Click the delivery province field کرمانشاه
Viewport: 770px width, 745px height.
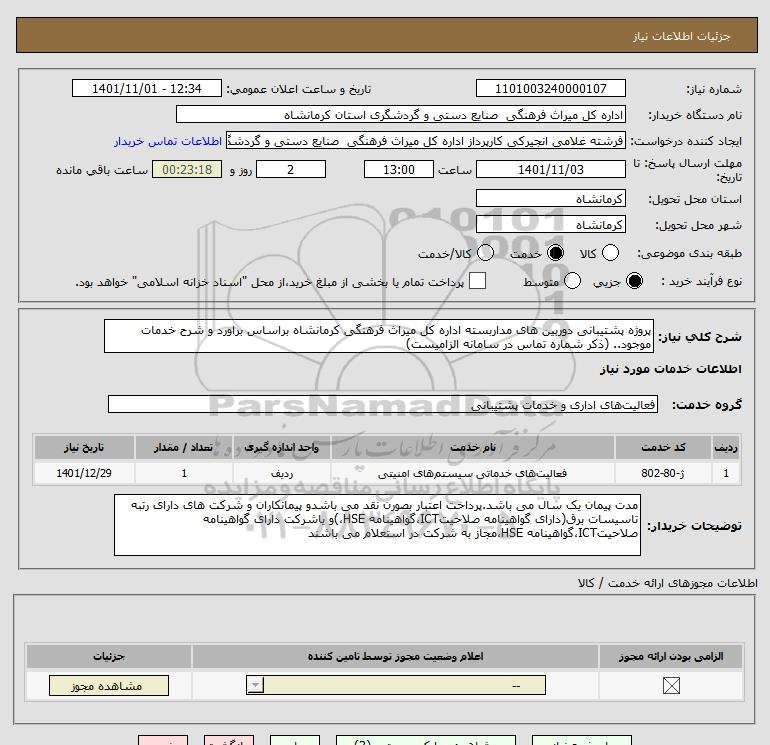[550, 198]
